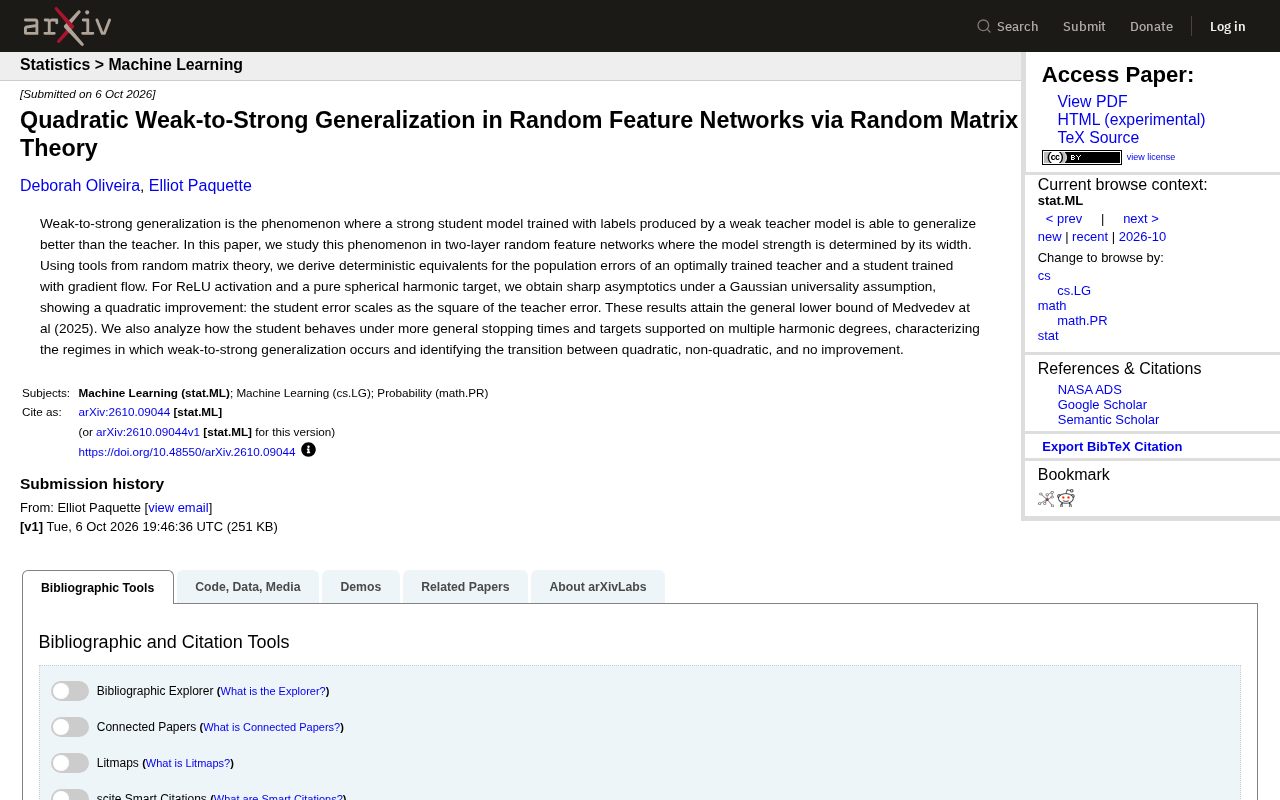Select the Demos tab
This screenshot has width=1280, height=800.
click(361, 587)
